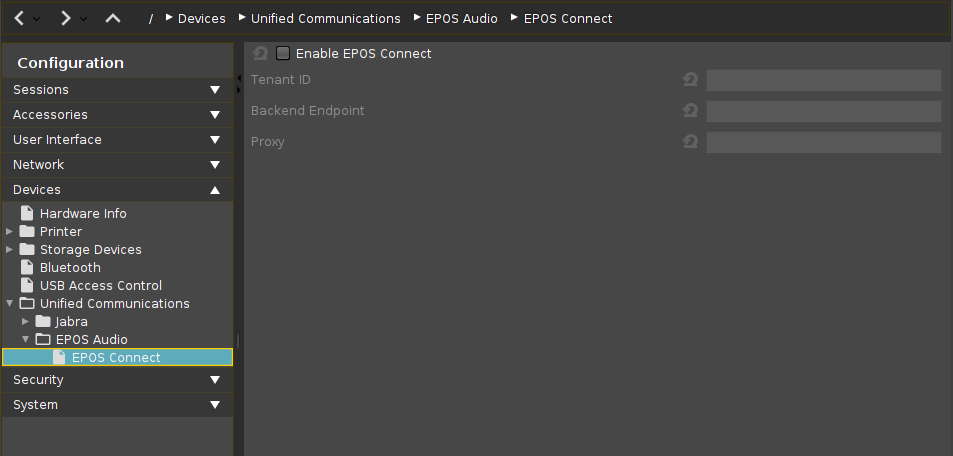Reset the Backend Endpoint value

[x=690, y=111]
